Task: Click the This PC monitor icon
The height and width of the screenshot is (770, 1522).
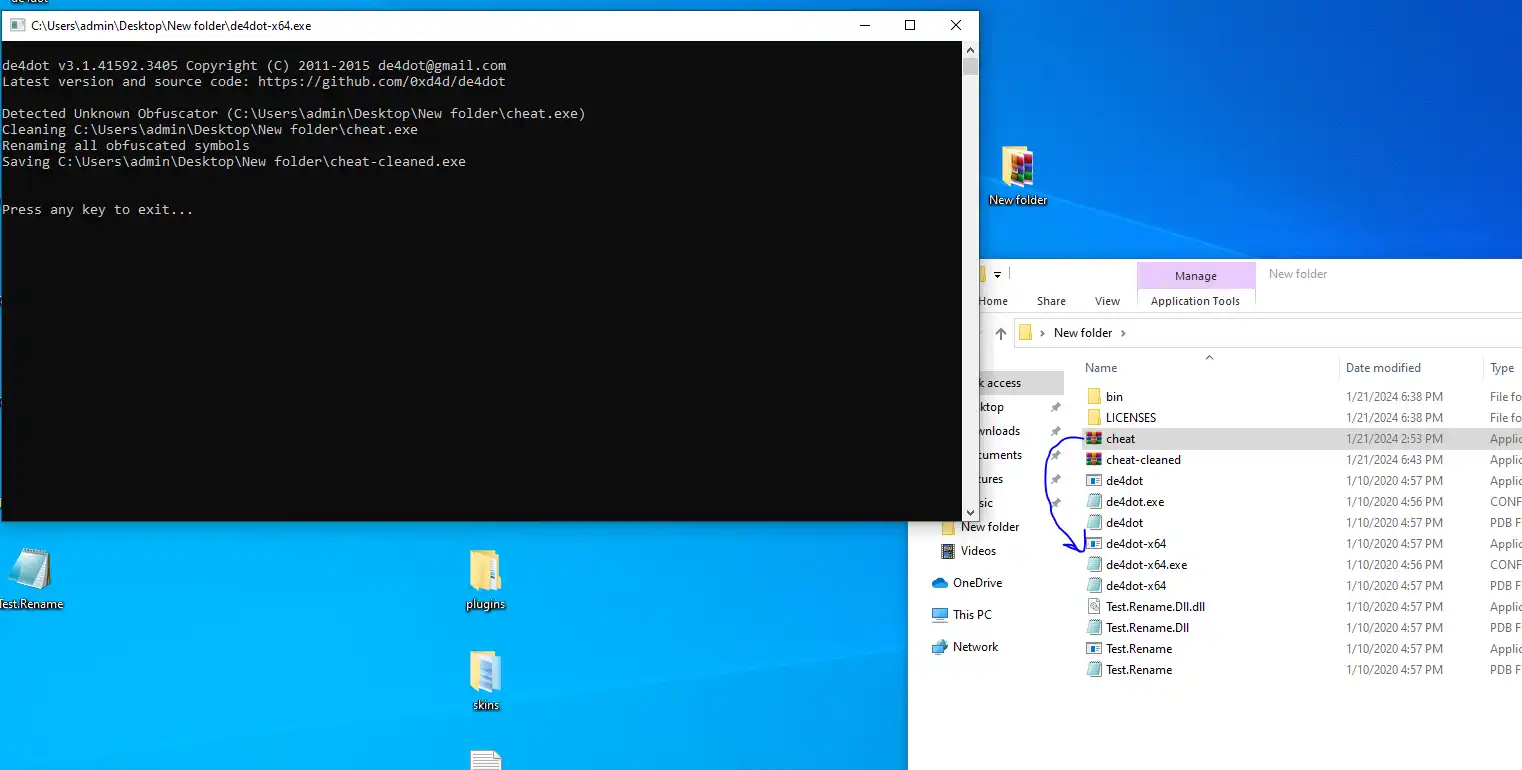Action: click(939, 615)
